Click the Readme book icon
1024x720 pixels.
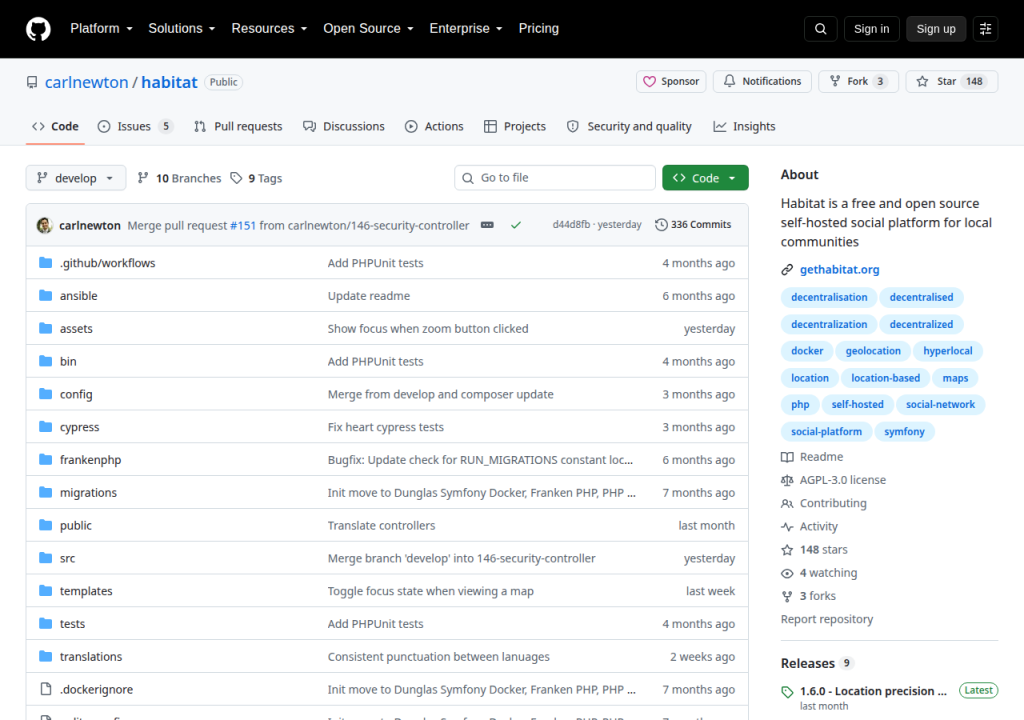787,457
